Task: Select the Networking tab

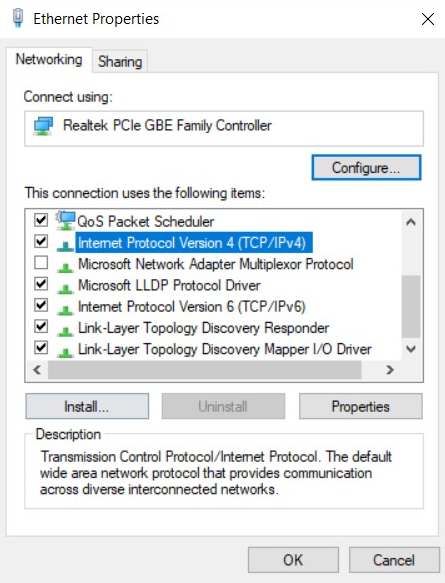Action: [49, 59]
